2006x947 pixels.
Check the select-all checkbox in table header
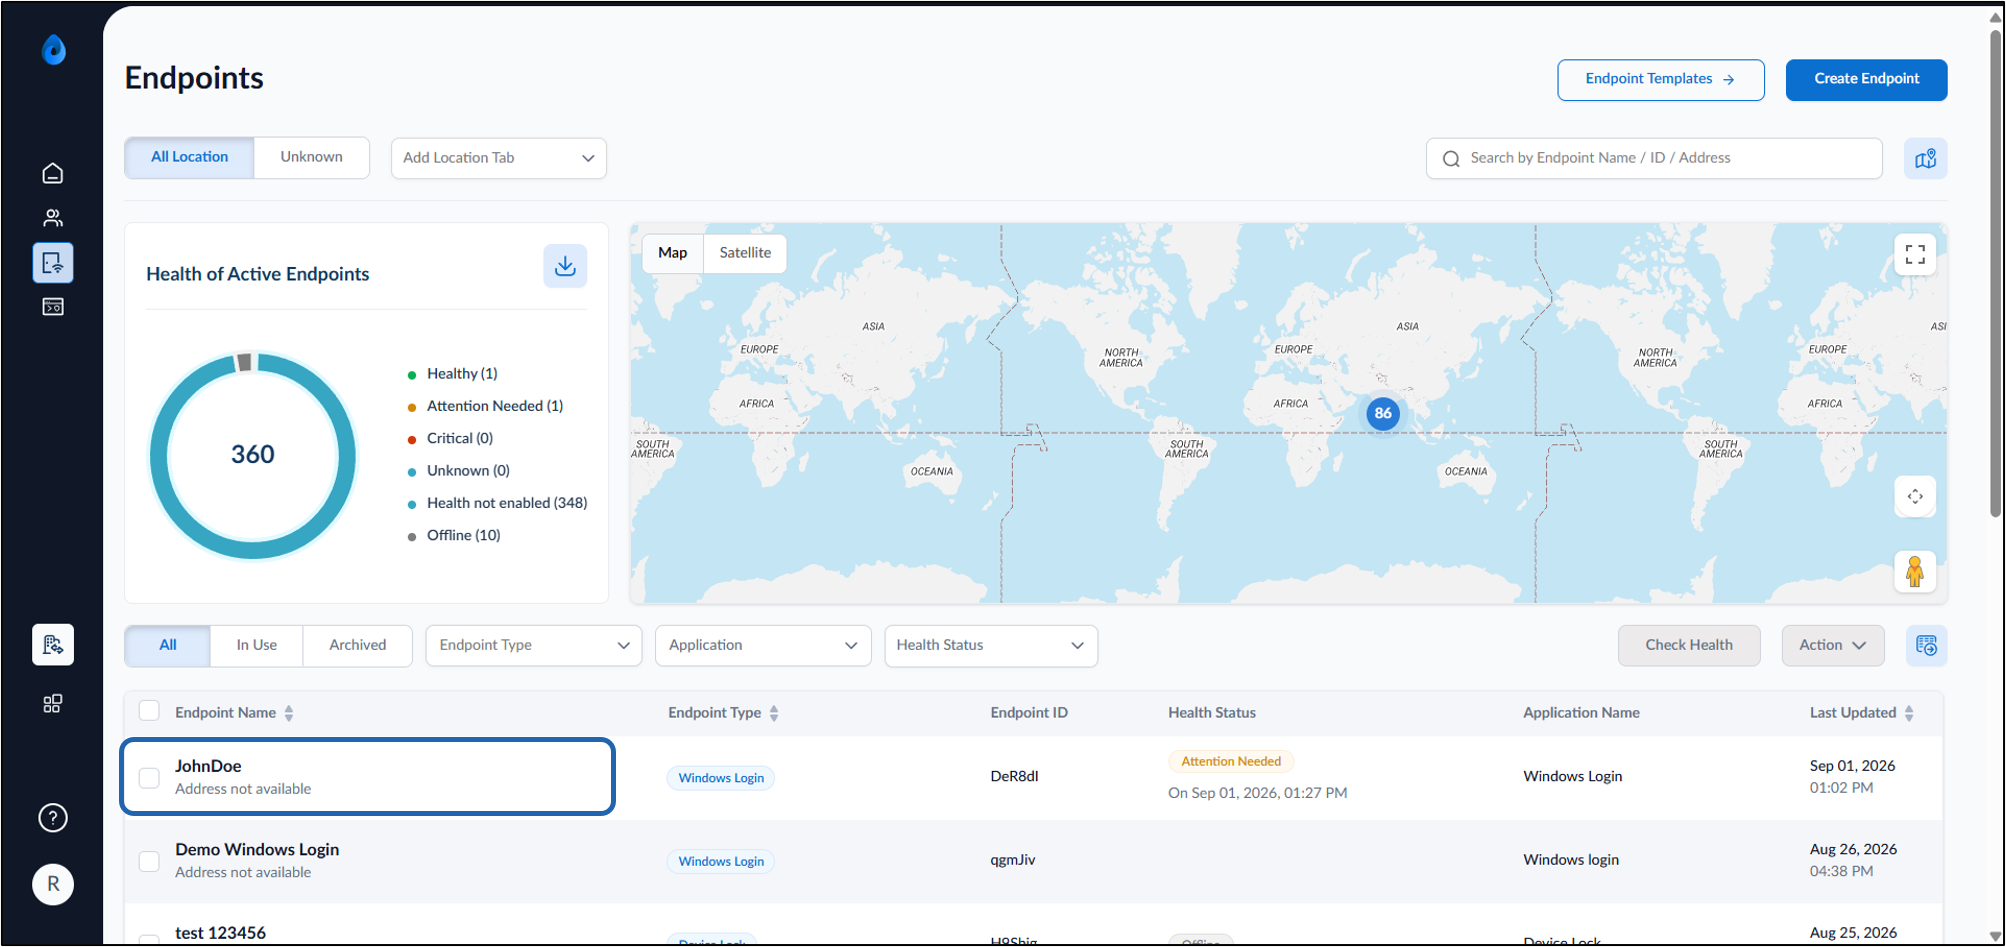click(x=149, y=711)
